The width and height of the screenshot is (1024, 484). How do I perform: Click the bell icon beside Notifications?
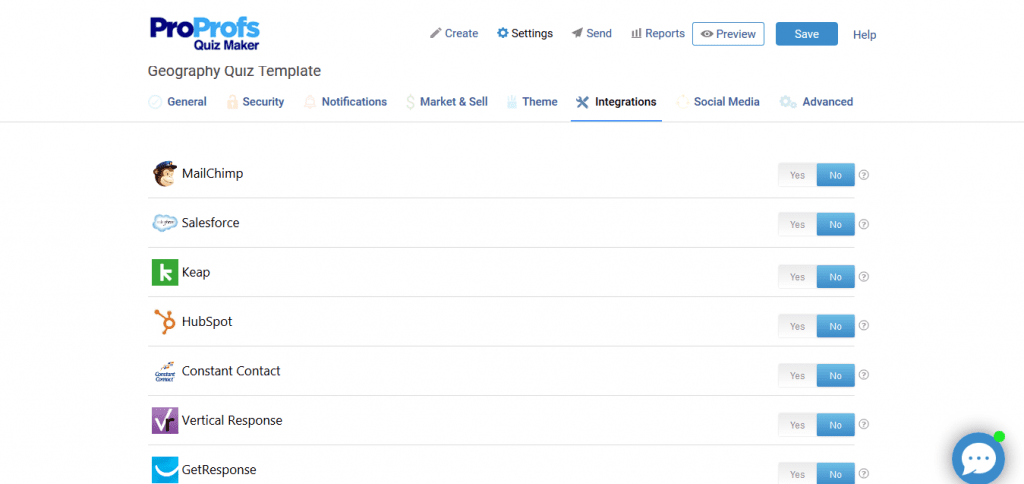click(x=310, y=102)
